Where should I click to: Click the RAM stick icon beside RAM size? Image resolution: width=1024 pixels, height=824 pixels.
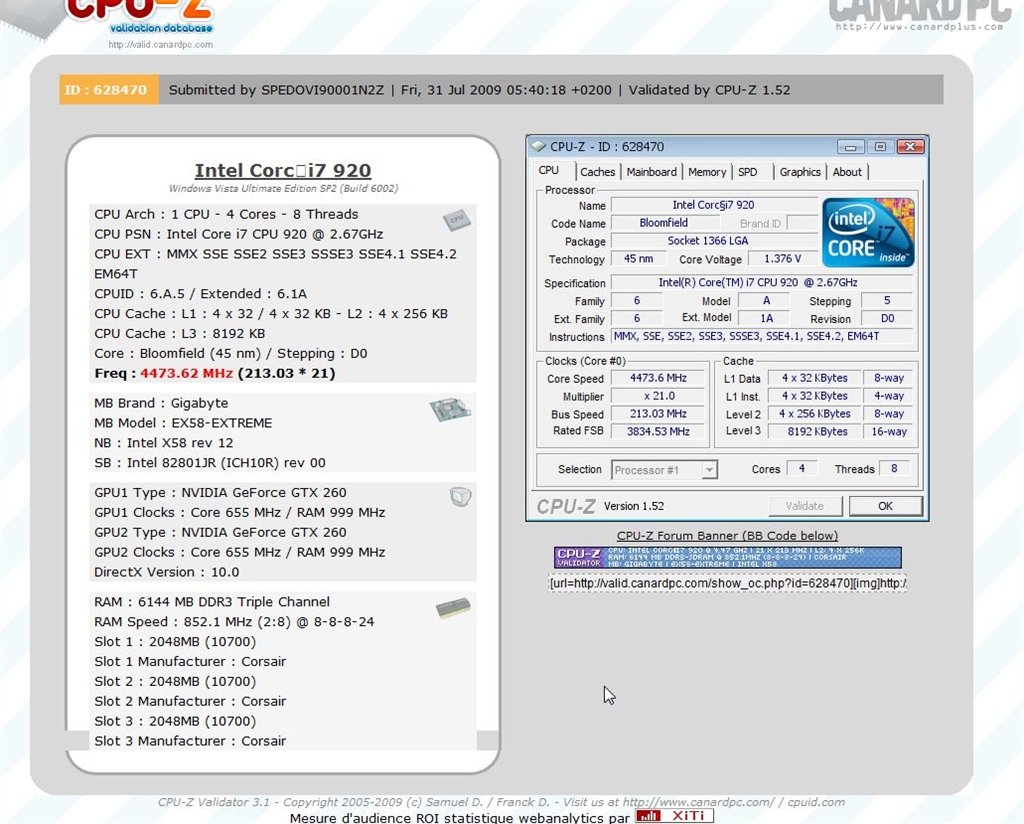tap(453, 608)
